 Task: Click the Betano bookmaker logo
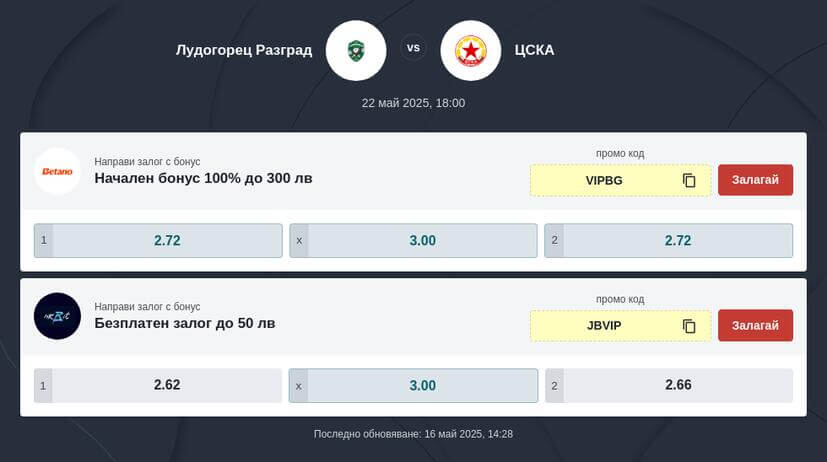(x=57, y=171)
